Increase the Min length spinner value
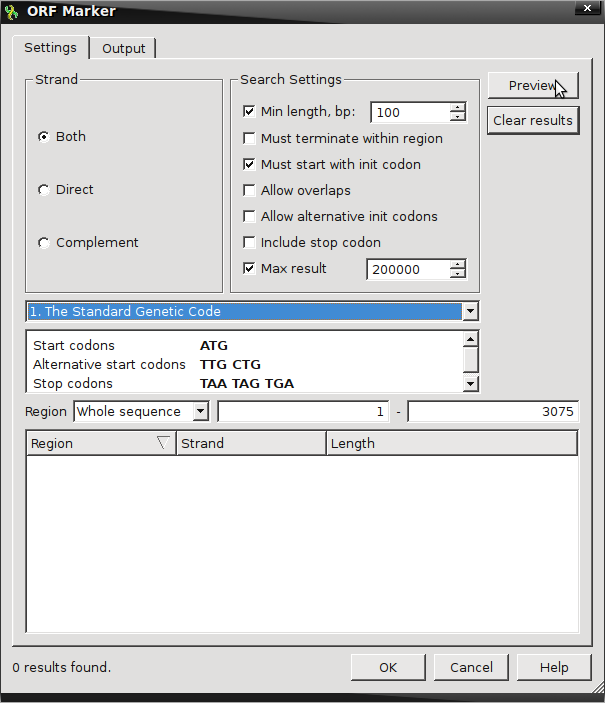The height and width of the screenshot is (703, 605). click(458, 107)
